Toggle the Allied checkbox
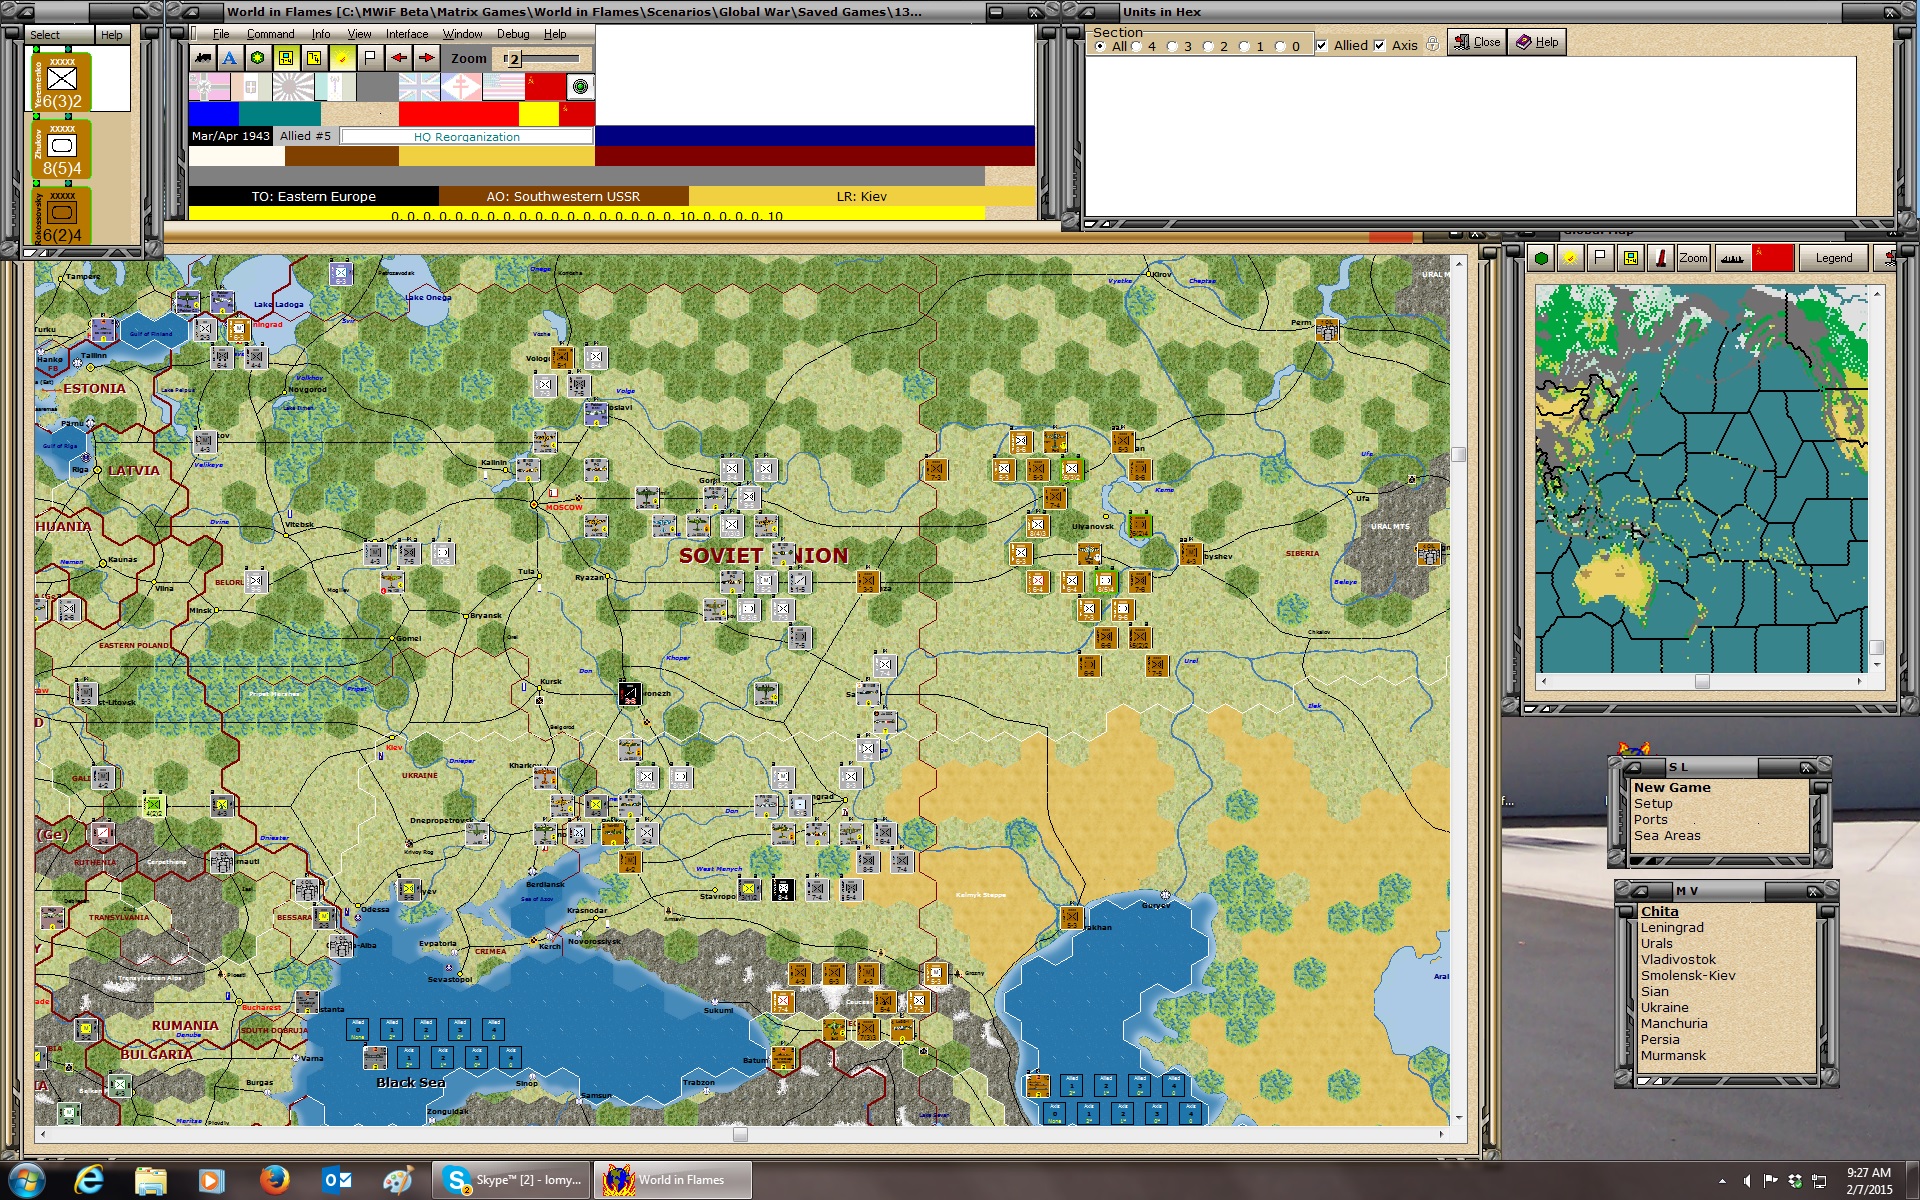This screenshot has height=1200, width=1920. pyautogui.click(x=1322, y=45)
